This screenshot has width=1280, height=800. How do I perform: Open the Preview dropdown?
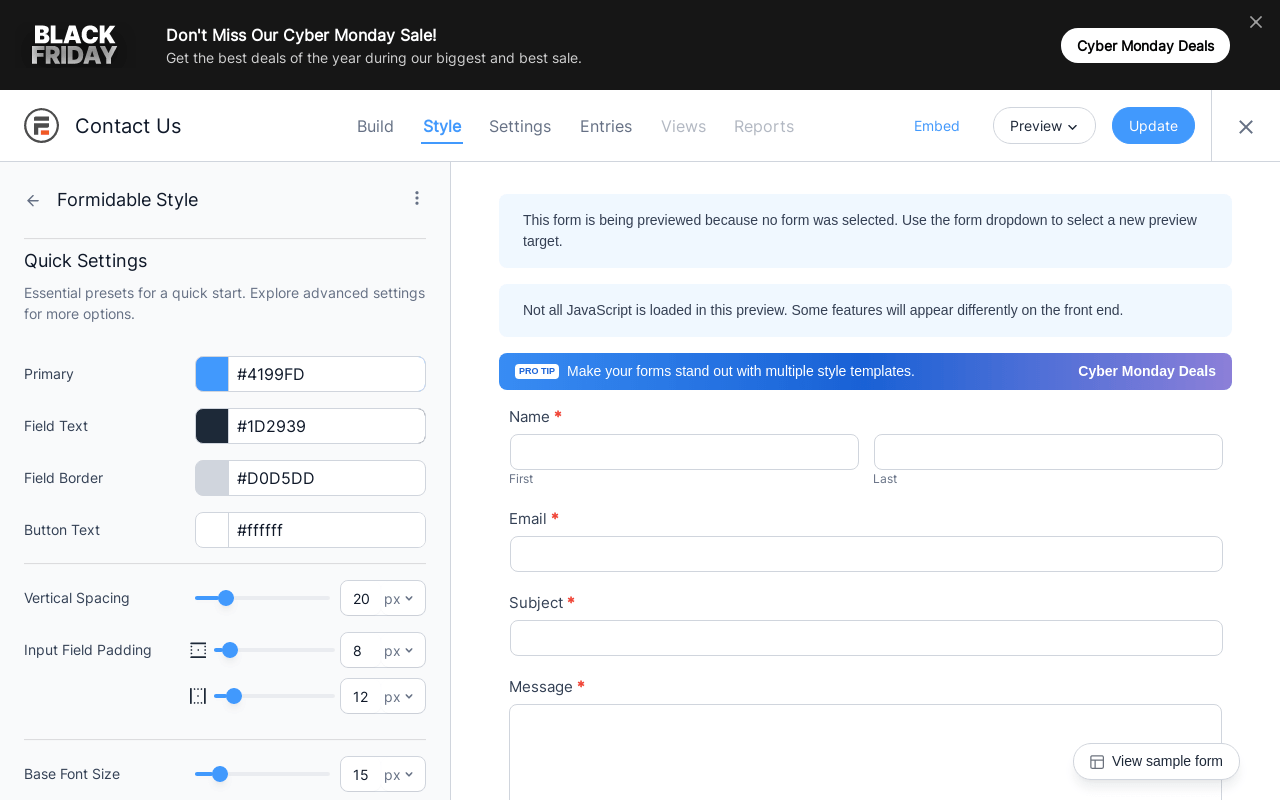coord(1044,126)
